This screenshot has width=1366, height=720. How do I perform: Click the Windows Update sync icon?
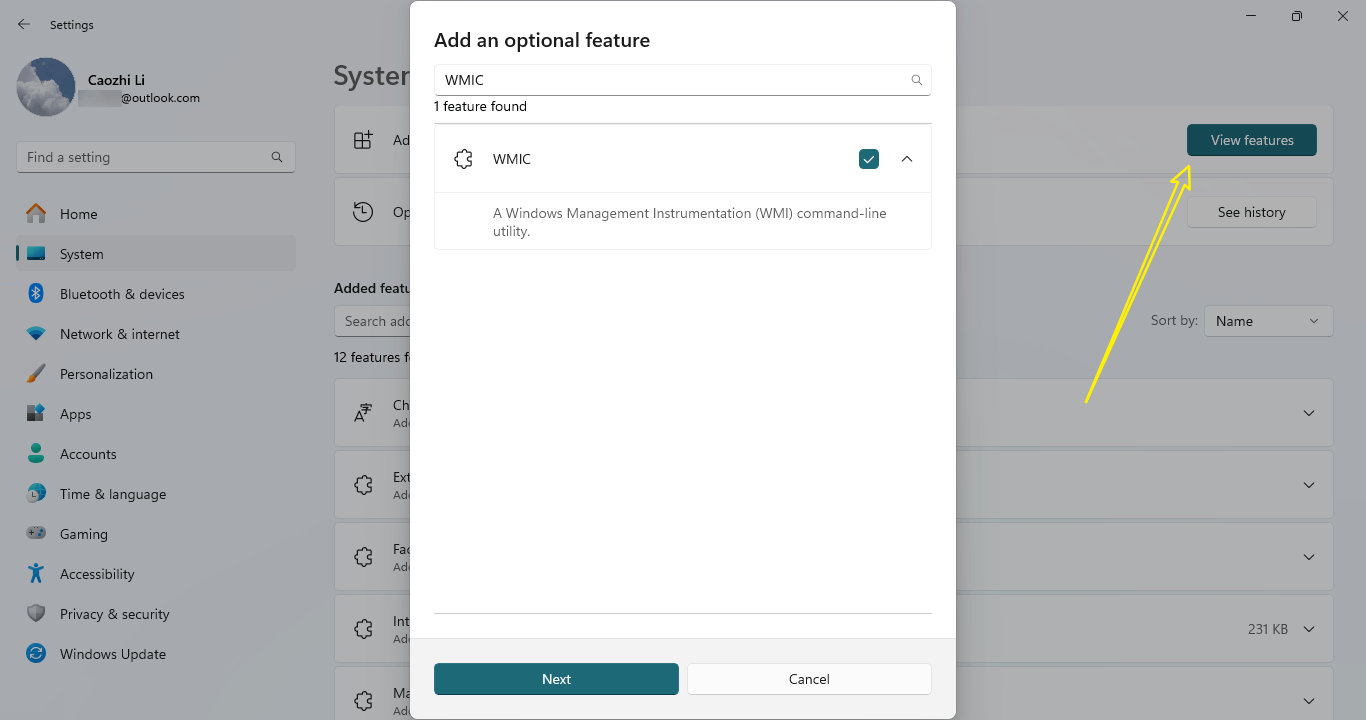(x=36, y=654)
